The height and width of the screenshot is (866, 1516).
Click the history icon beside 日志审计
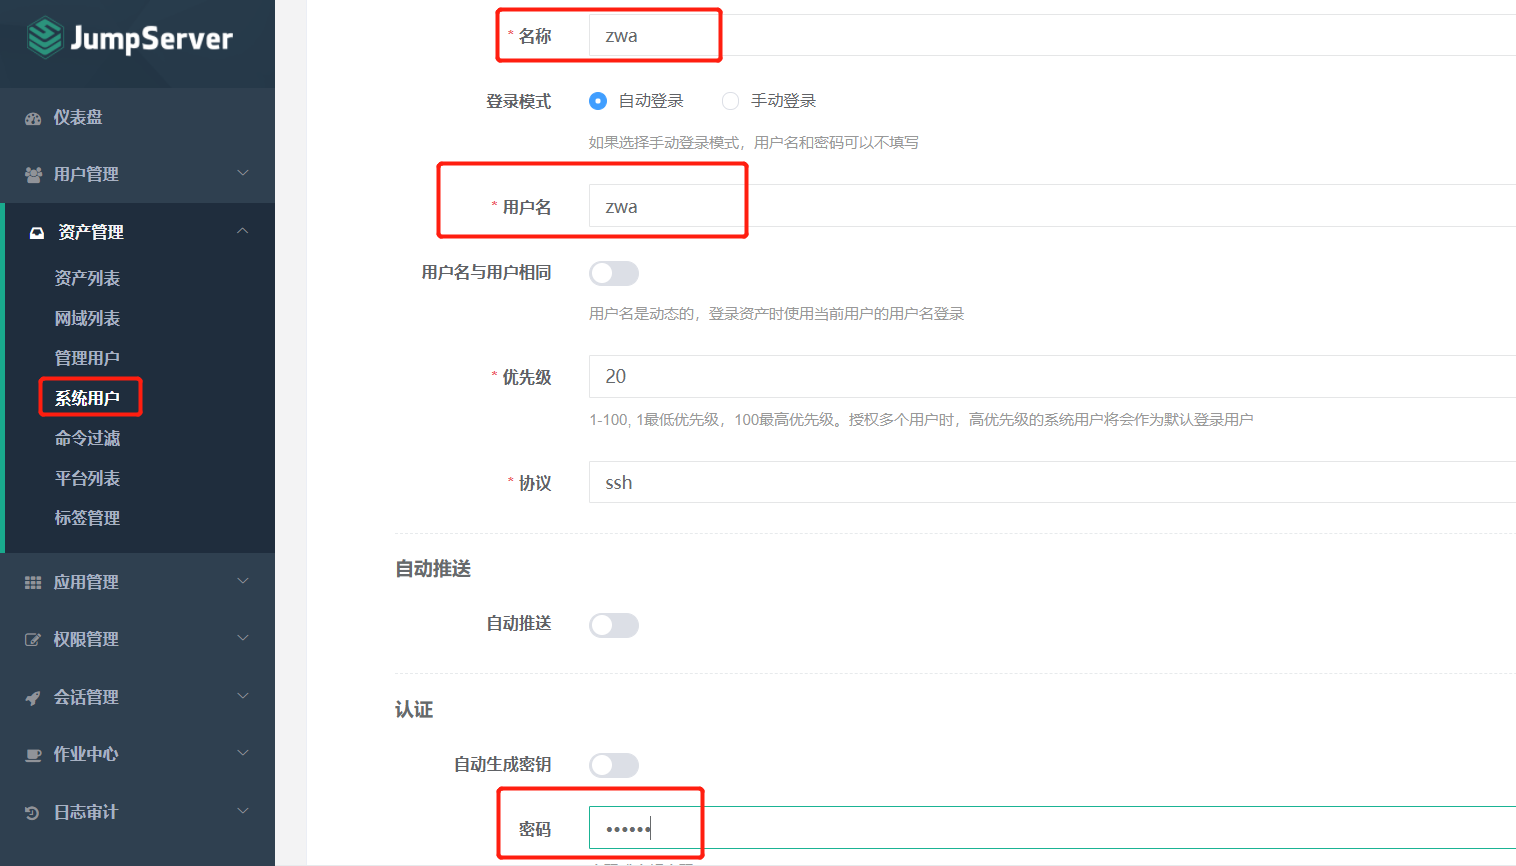(x=33, y=813)
